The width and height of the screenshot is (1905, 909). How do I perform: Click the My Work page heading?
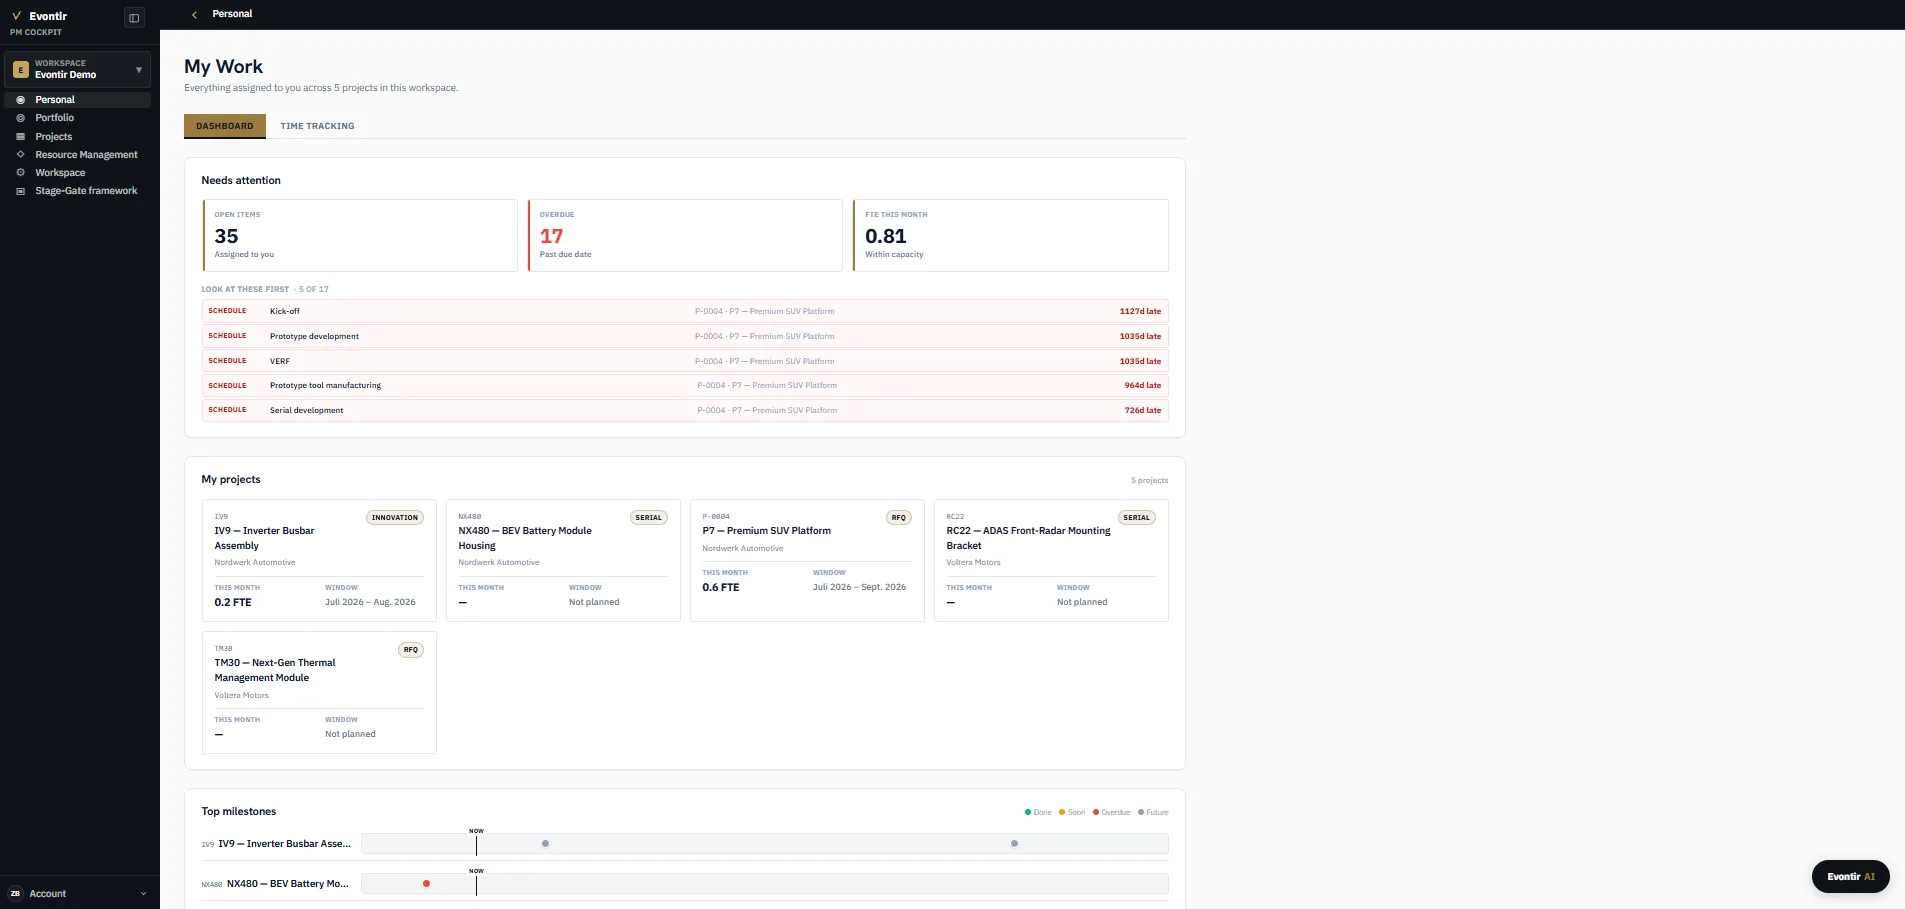223,67
